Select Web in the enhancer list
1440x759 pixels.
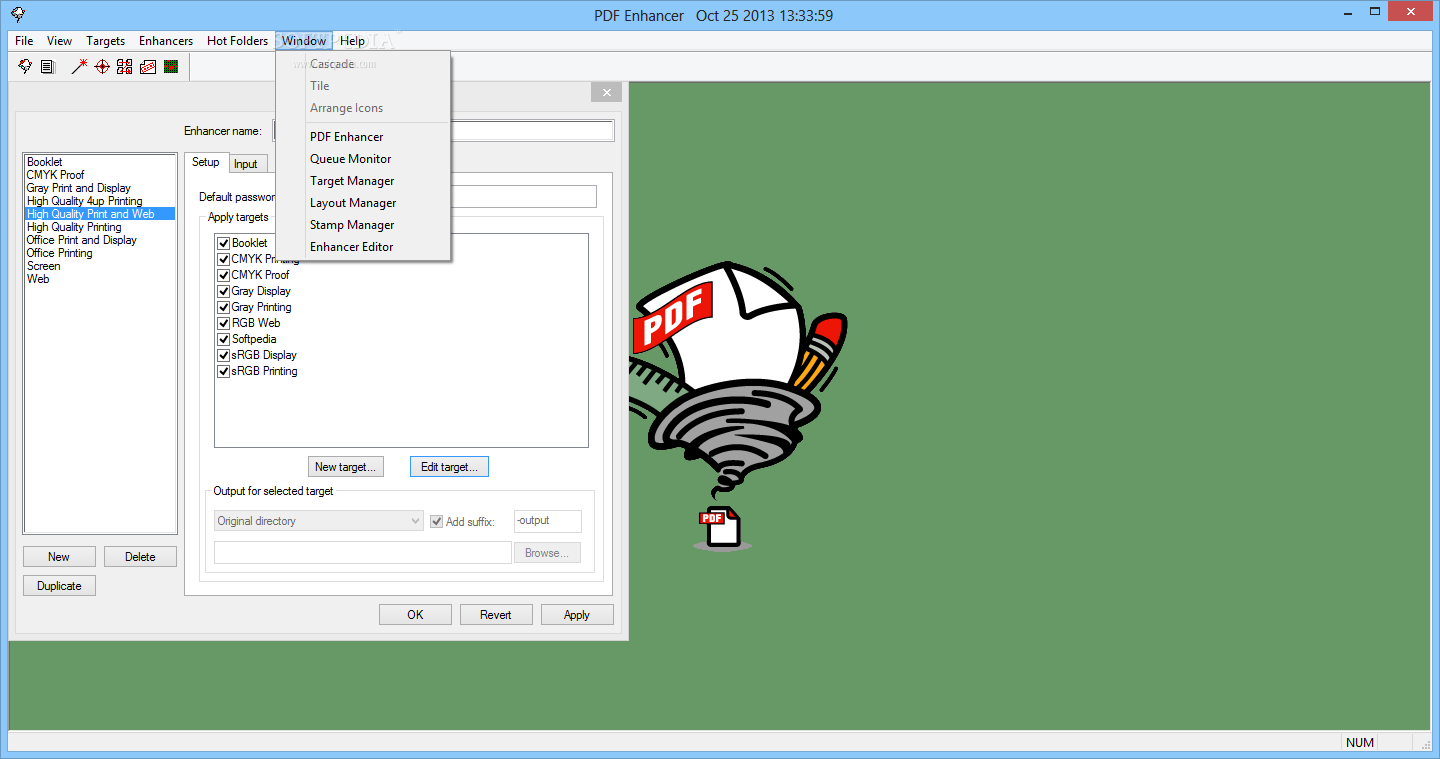(100, 279)
